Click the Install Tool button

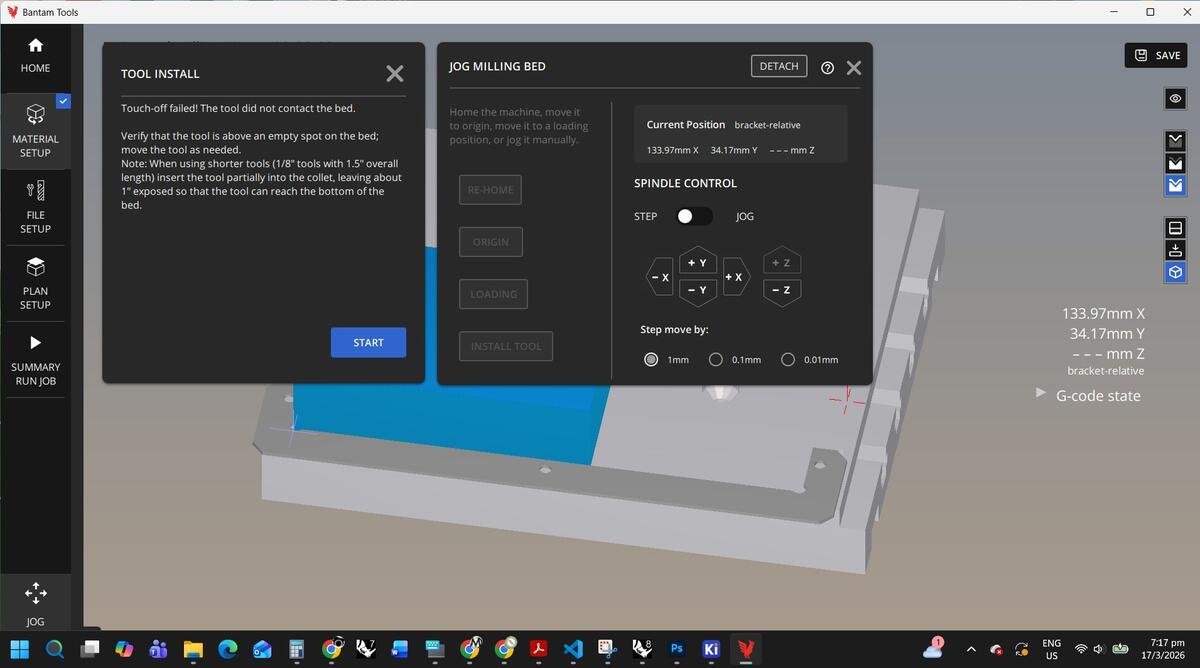pos(506,346)
